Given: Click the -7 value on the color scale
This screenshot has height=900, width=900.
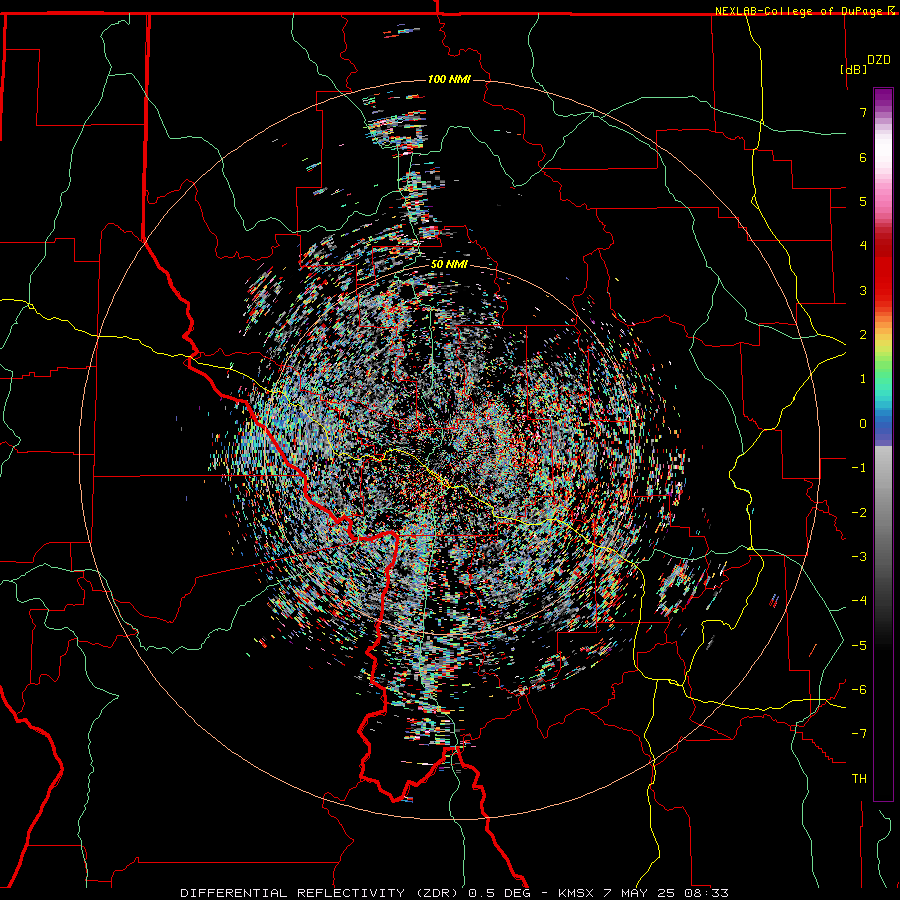Looking at the screenshot, I should [859, 734].
